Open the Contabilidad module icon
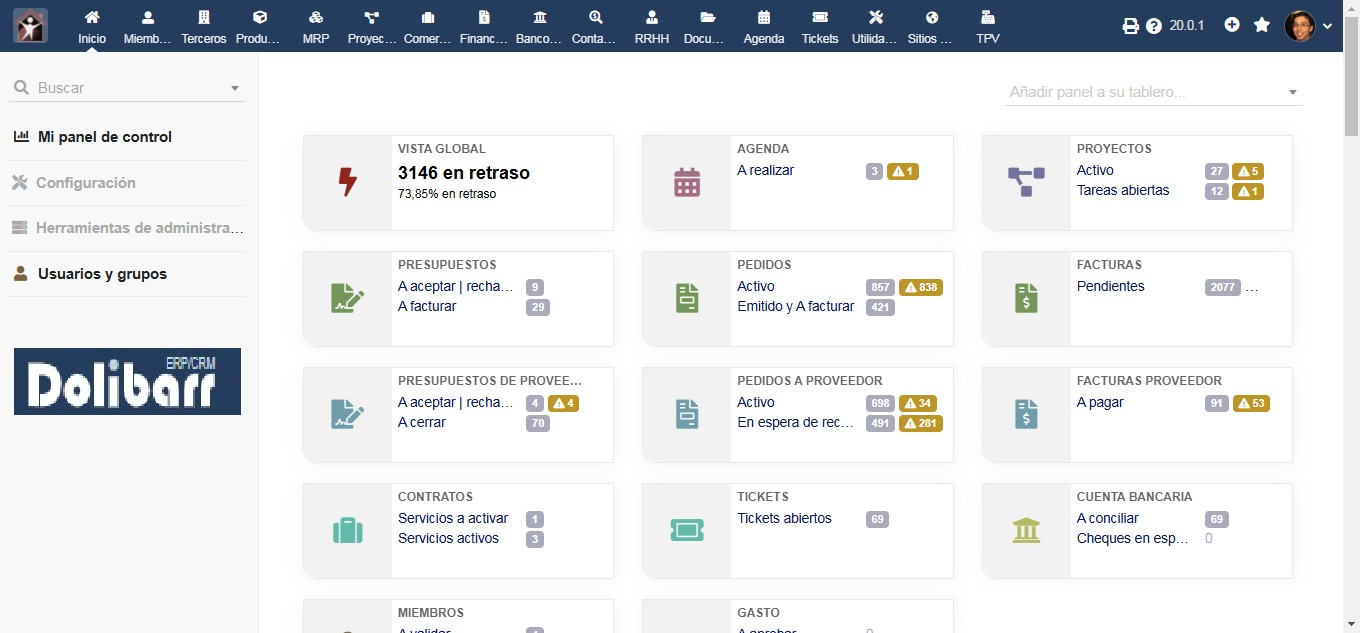The width and height of the screenshot is (1360, 633). [596, 27]
